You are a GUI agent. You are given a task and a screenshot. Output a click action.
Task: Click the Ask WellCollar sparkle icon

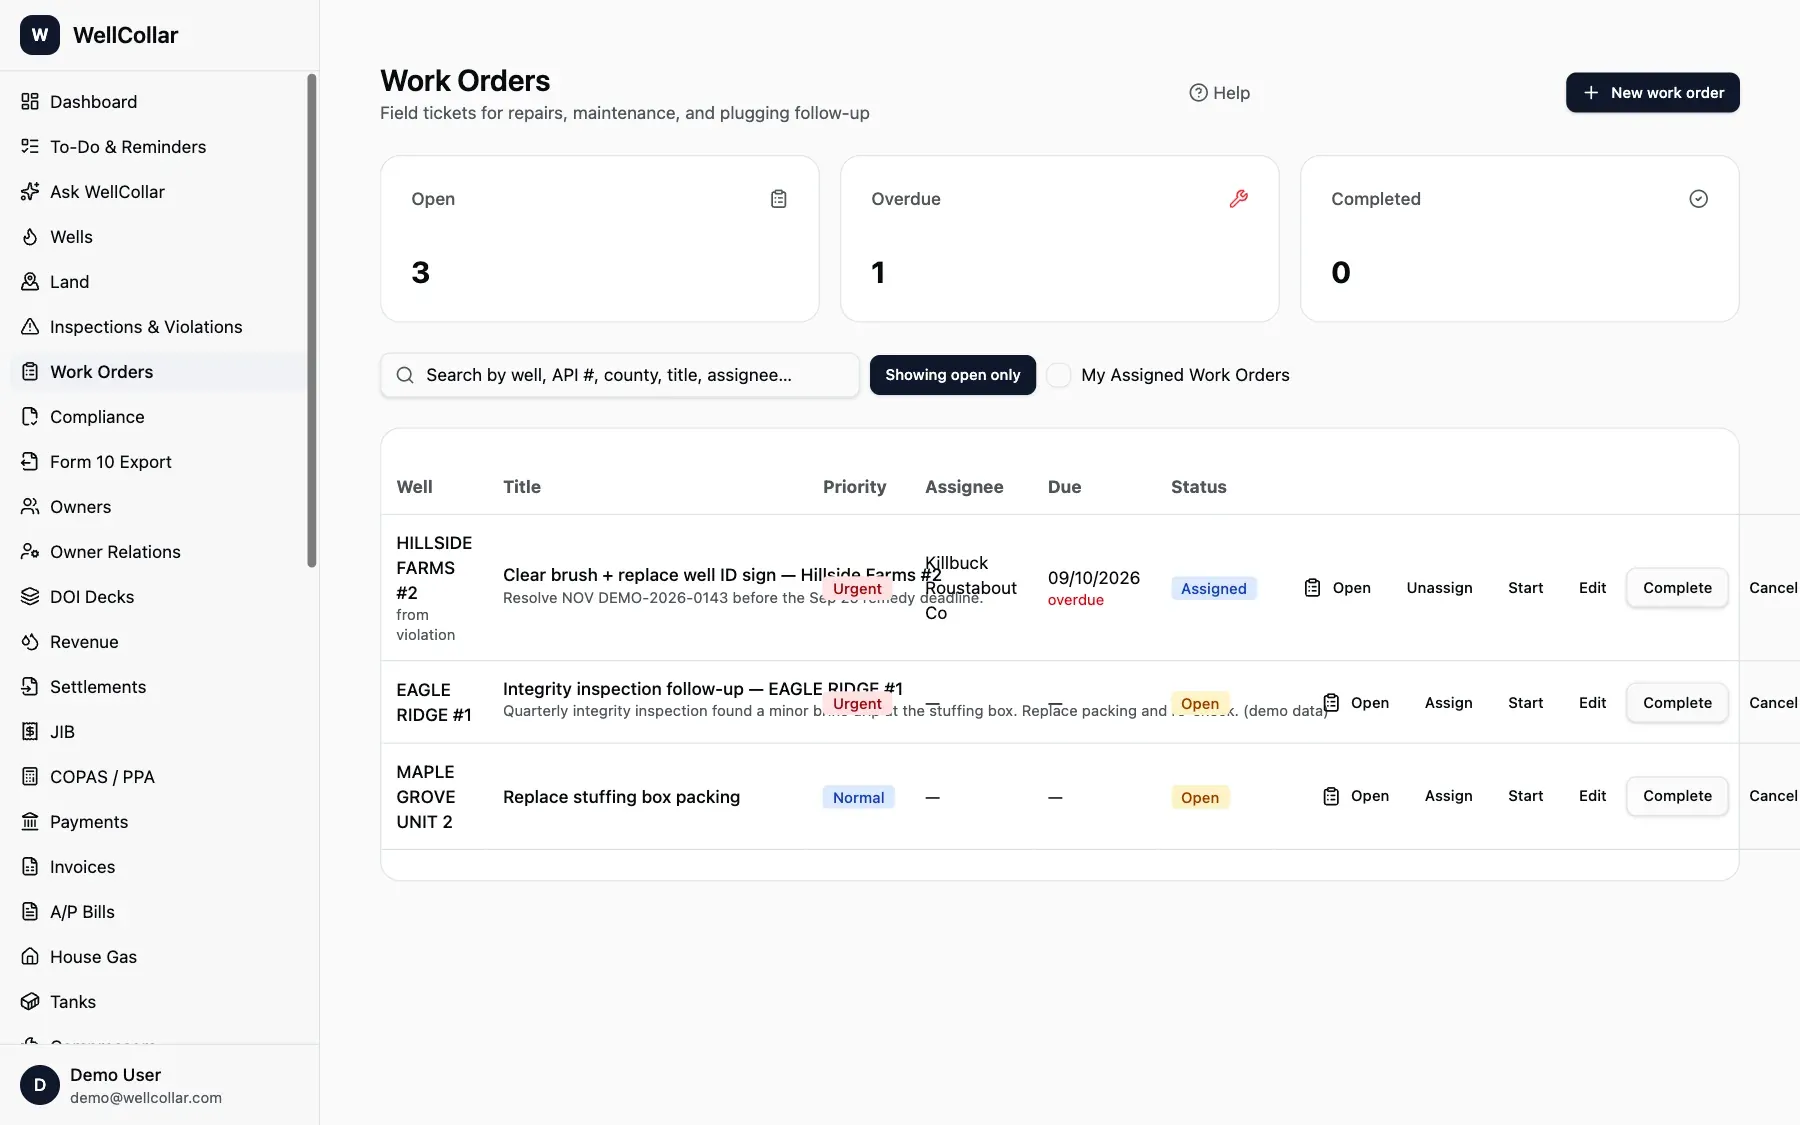tap(30, 191)
